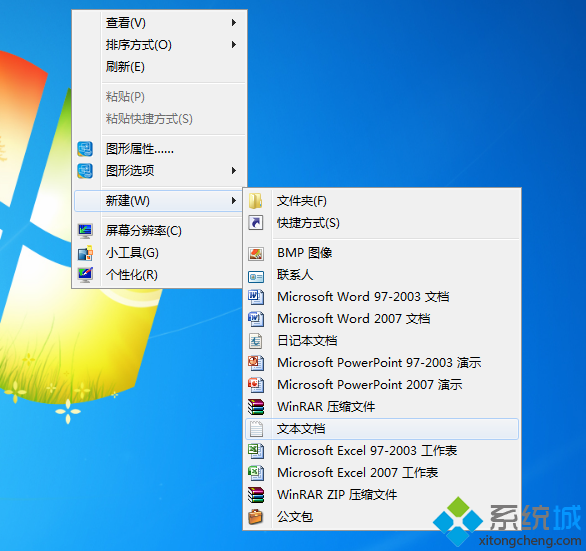The height and width of the screenshot is (551, 586).
Task: Click the BMP image icon
Action: 256,253
